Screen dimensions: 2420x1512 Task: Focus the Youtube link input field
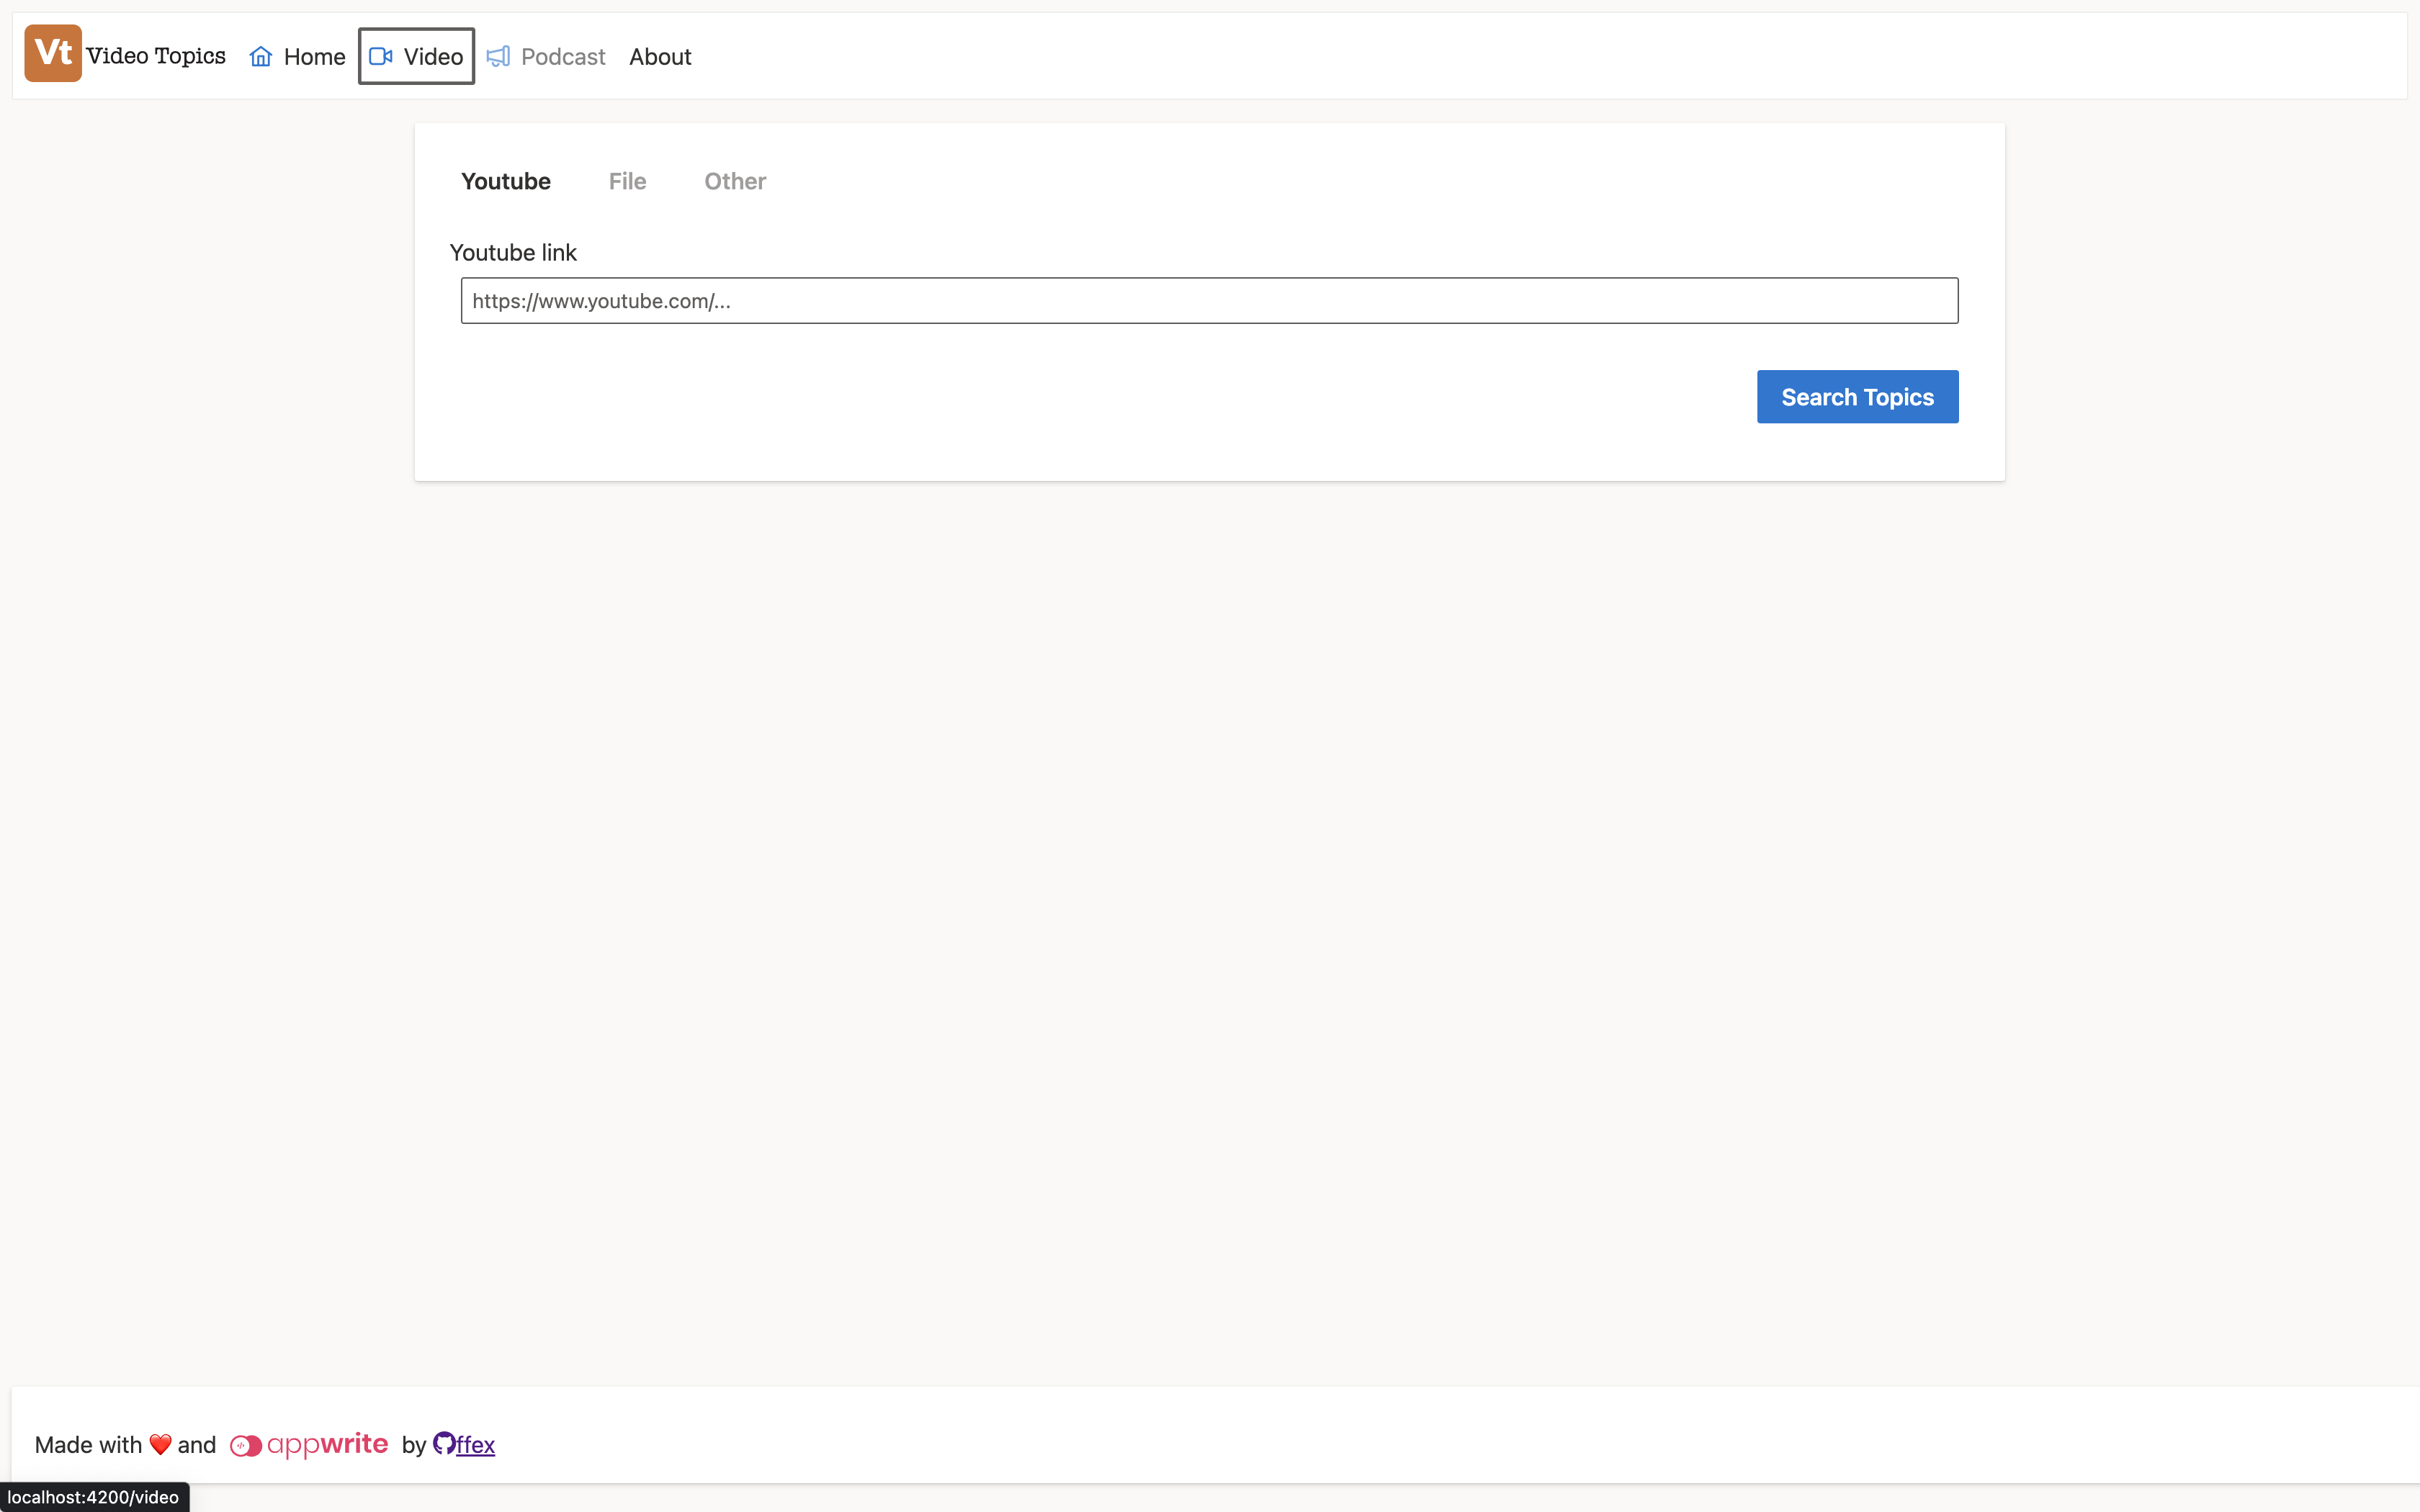pos(1209,301)
